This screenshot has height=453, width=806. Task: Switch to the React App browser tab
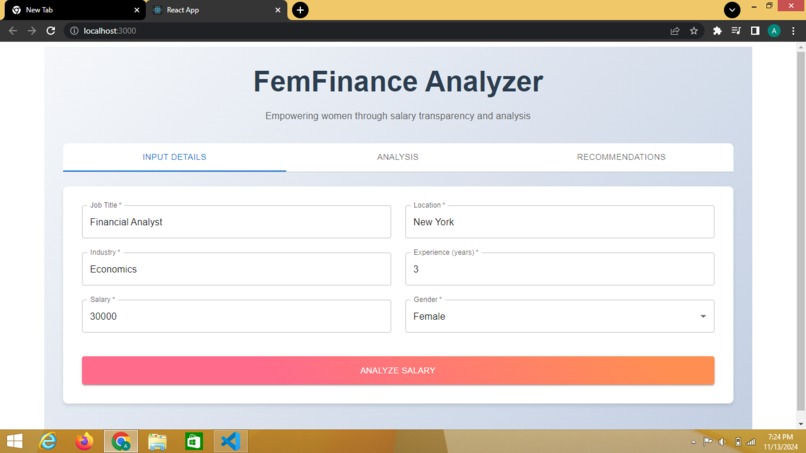(216, 10)
